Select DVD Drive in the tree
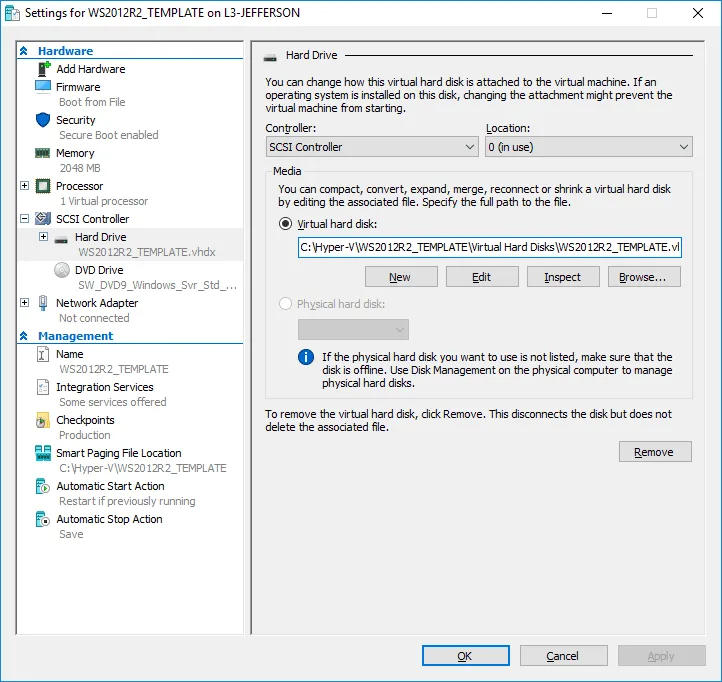The width and height of the screenshot is (722, 682). point(99,270)
